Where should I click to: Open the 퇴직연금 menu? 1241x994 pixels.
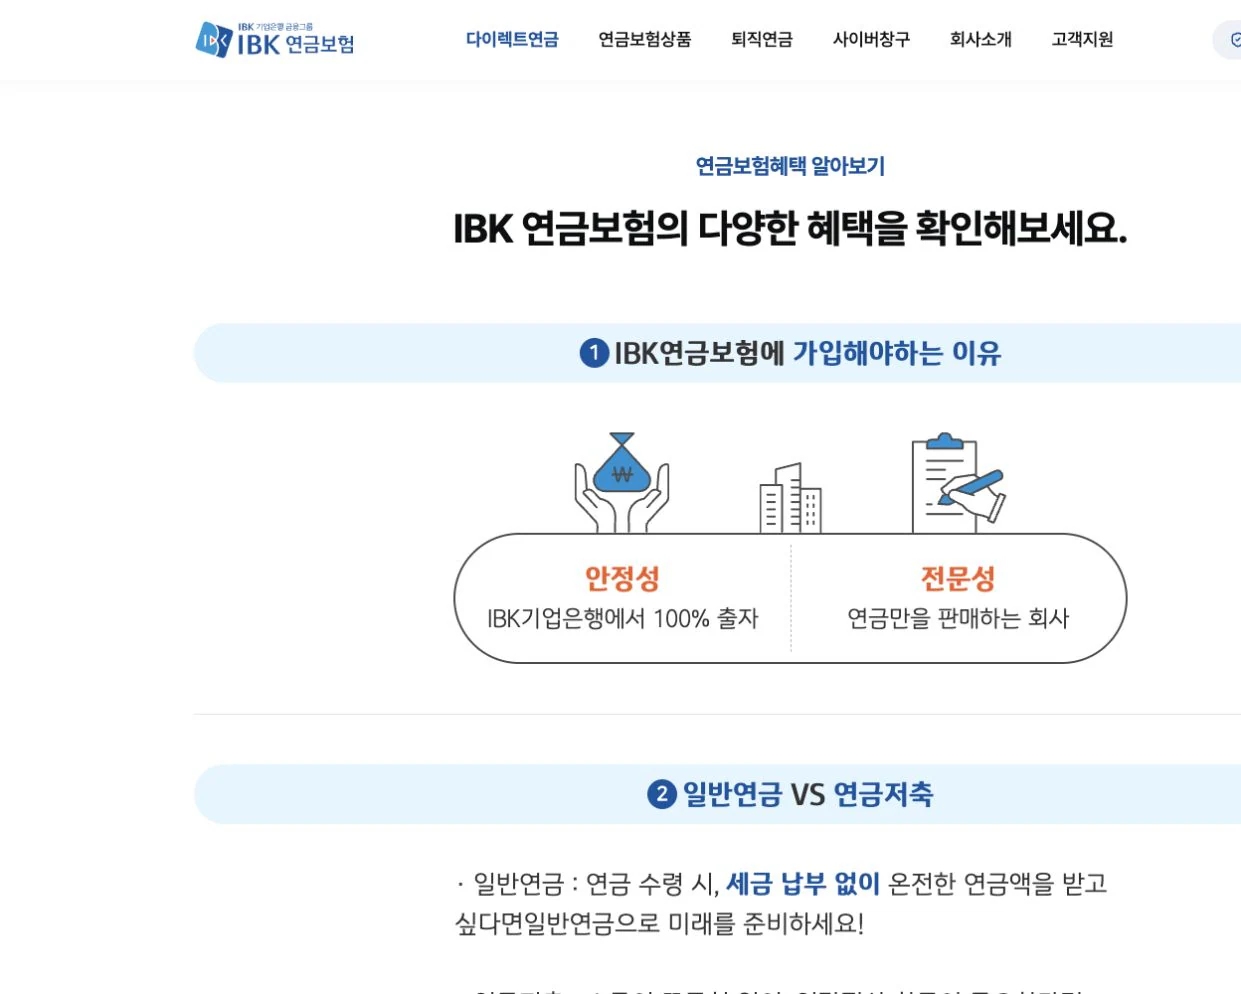pyautogui.click(x=762, y=40)
